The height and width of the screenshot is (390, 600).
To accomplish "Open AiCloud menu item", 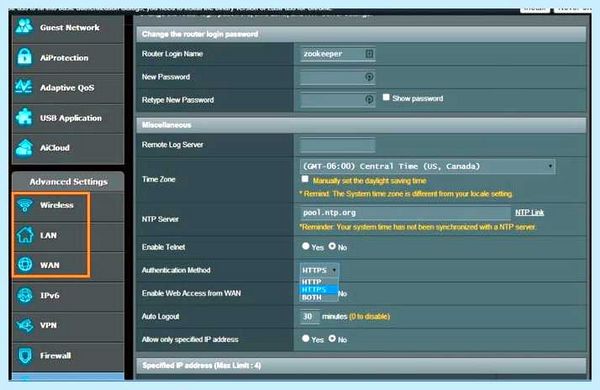I will click(68, 148).
